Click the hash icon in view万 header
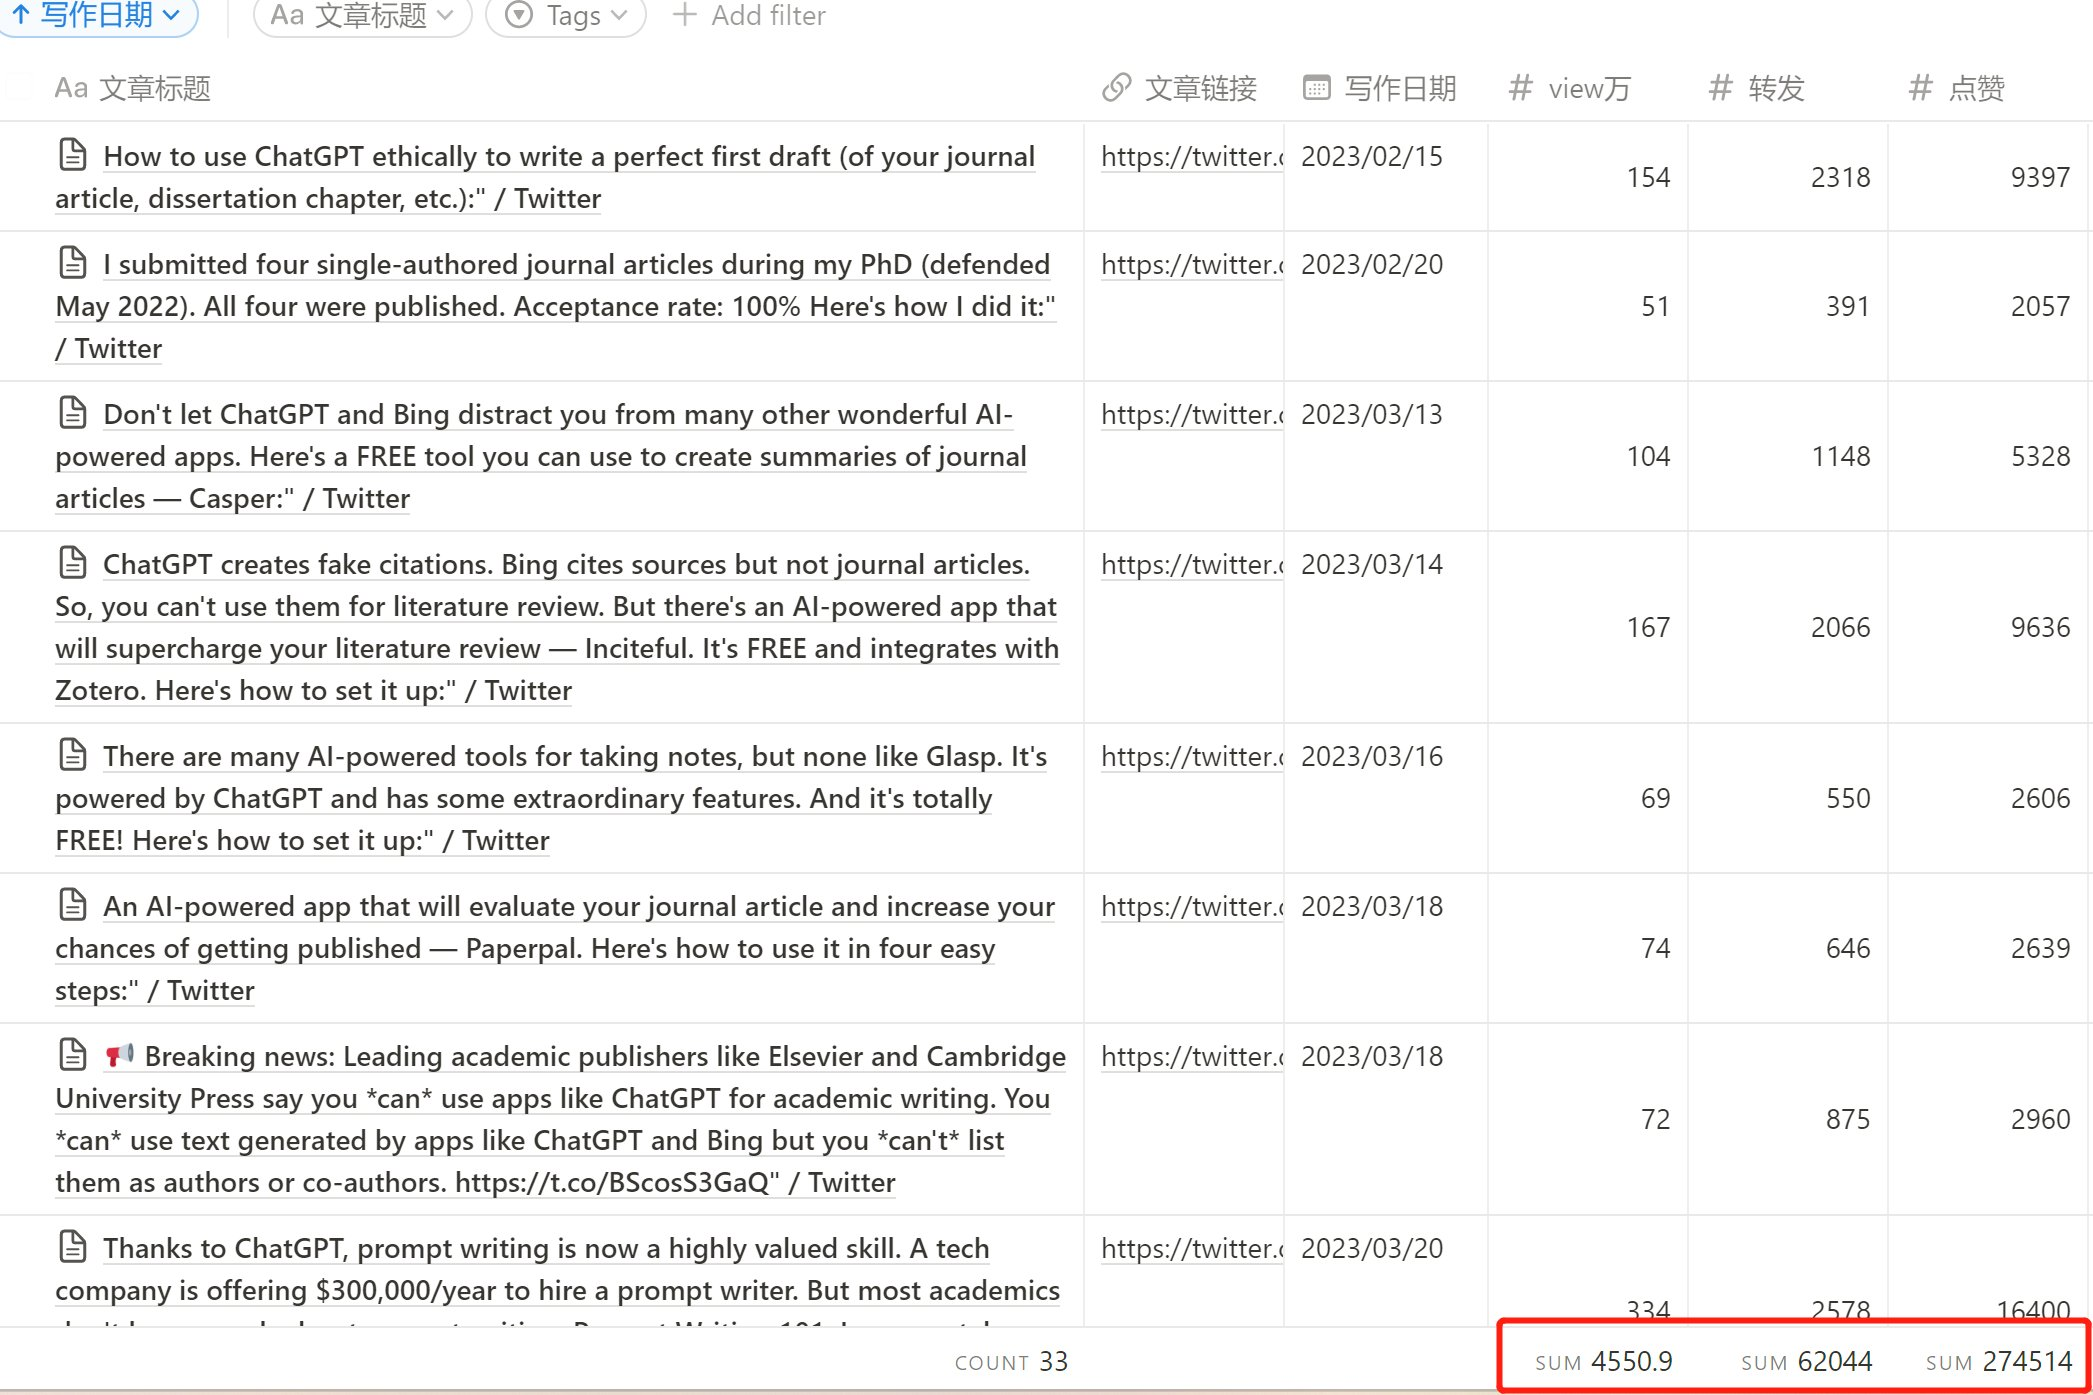 point(1521,88)
